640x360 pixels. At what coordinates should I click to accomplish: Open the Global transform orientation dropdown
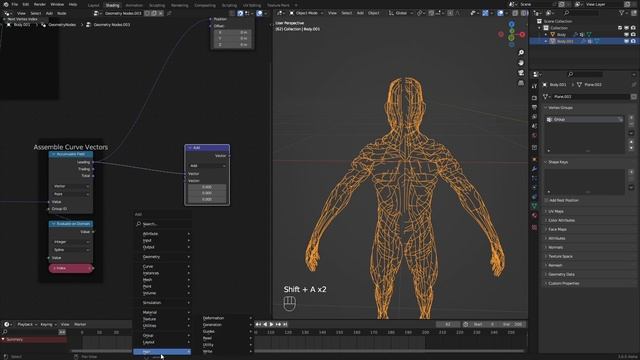[400, 13]
